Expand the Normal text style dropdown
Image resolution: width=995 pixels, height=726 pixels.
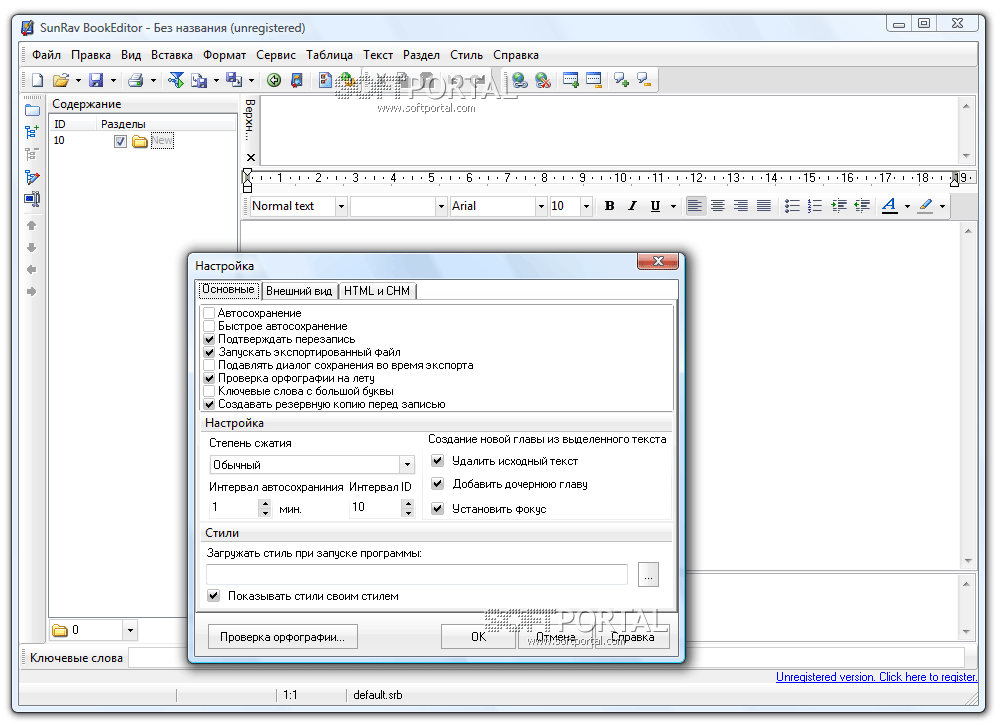(341, 206)
